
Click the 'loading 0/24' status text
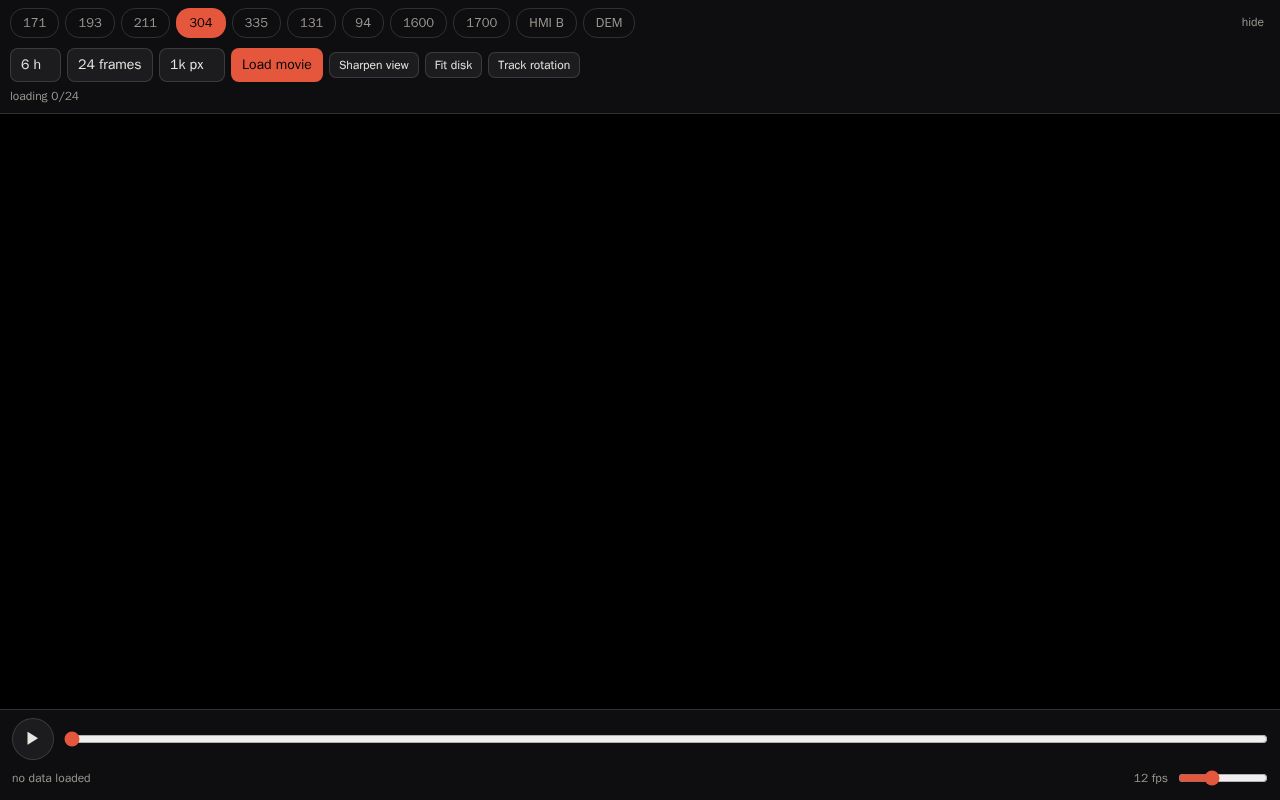(x=44, y=96)
